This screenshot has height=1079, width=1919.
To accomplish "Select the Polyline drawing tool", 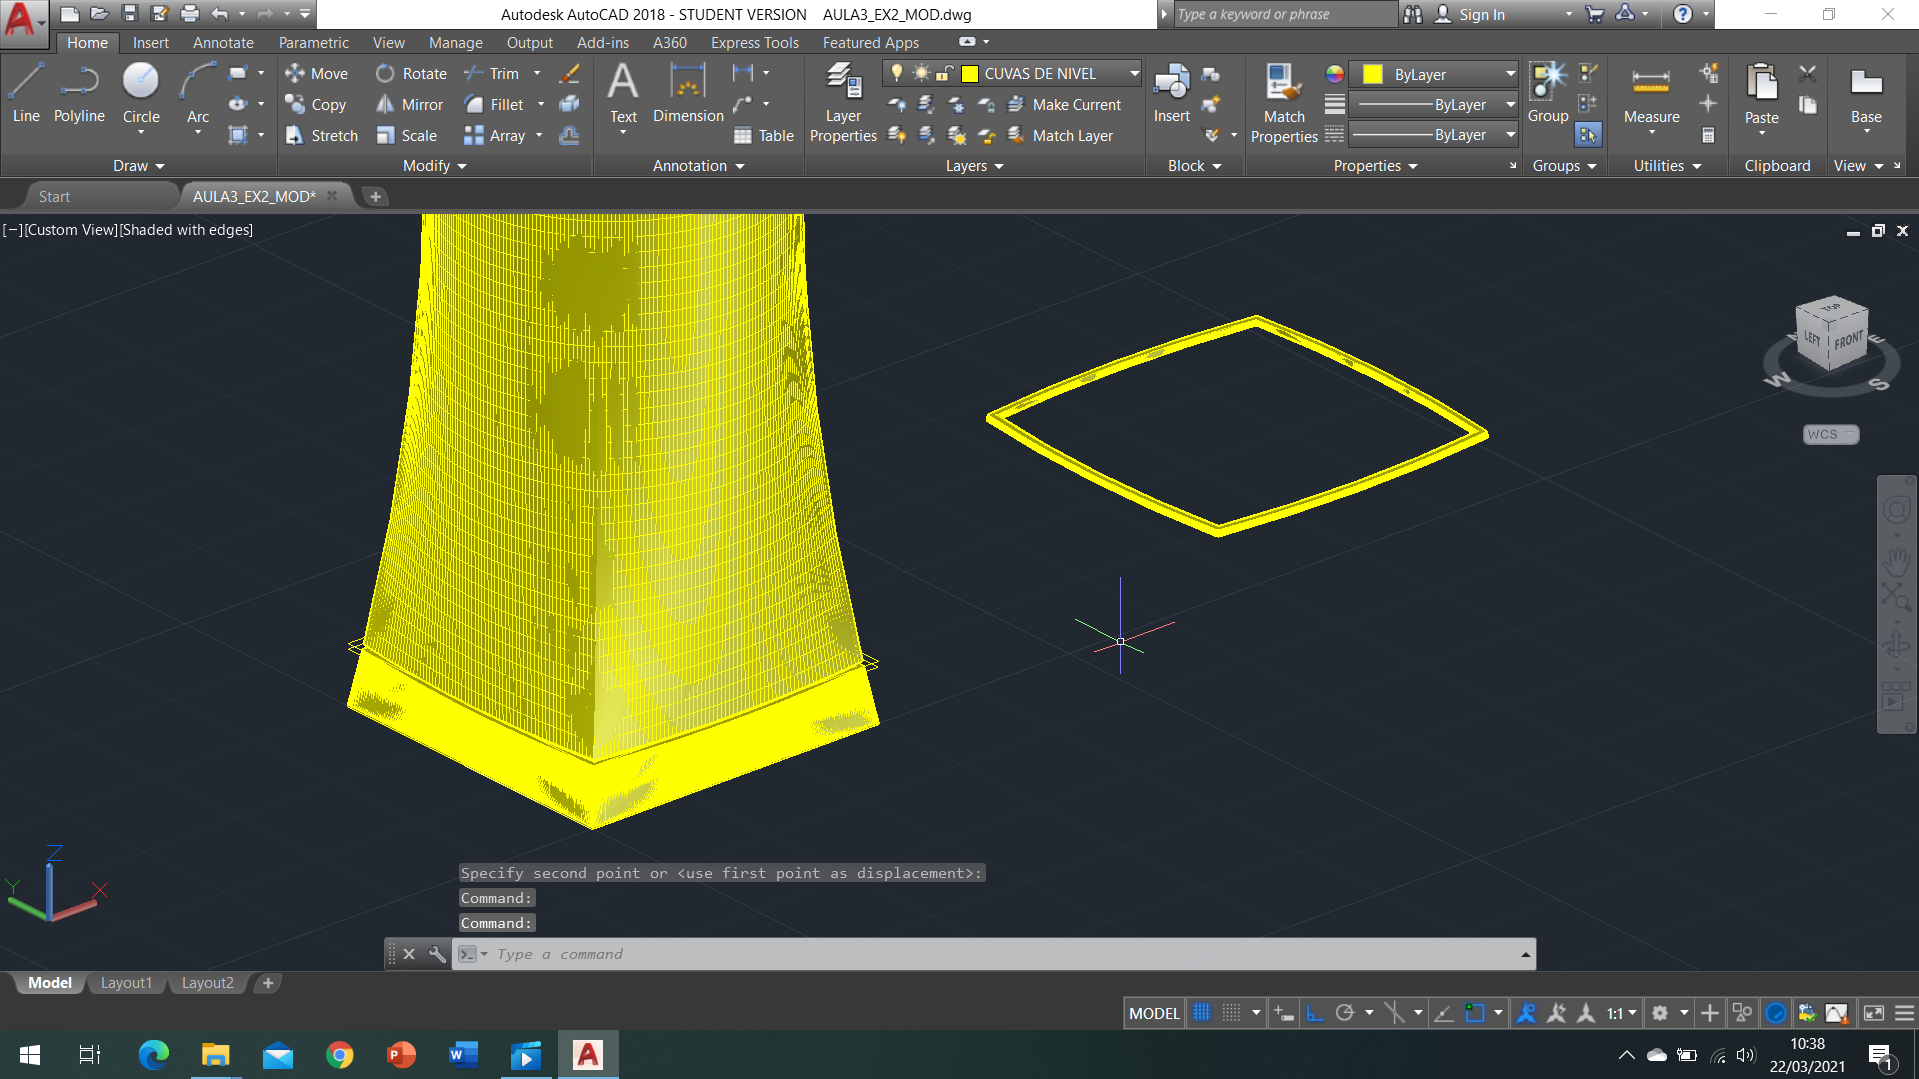I will (79, 93).
